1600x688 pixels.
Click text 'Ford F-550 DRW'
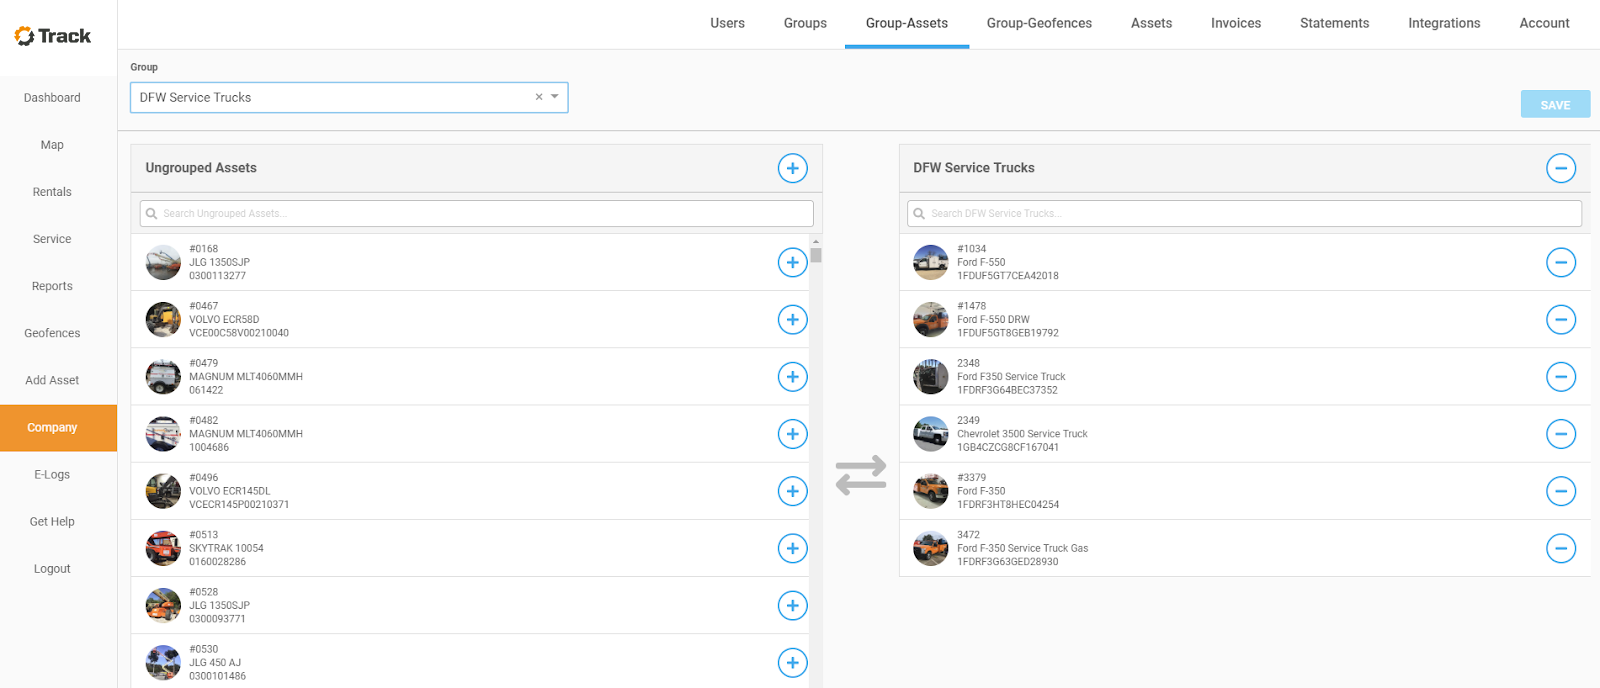(x=993, y=320)
